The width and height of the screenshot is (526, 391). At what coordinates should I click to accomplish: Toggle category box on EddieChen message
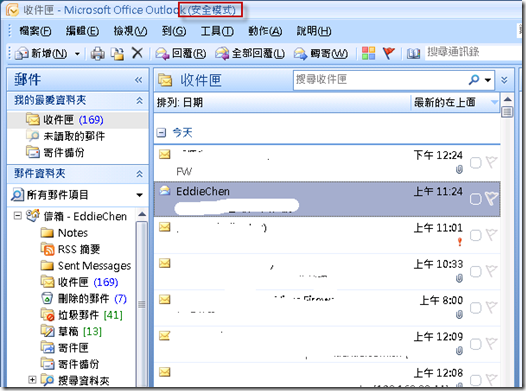coord(475,199)
